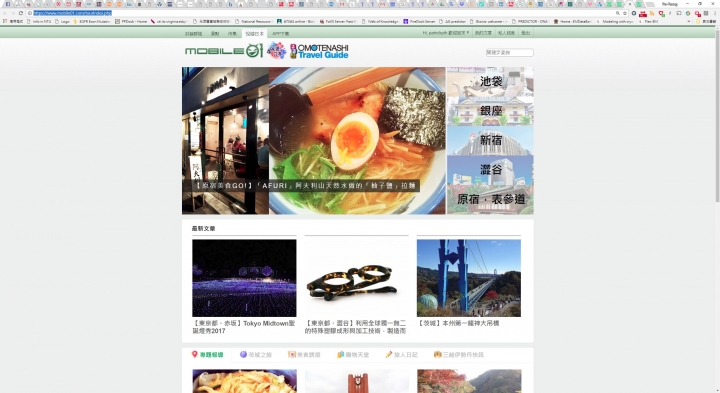Select the 新宿 area tile
The width and height of the screenshot is (720, 393).
(490, 140)
